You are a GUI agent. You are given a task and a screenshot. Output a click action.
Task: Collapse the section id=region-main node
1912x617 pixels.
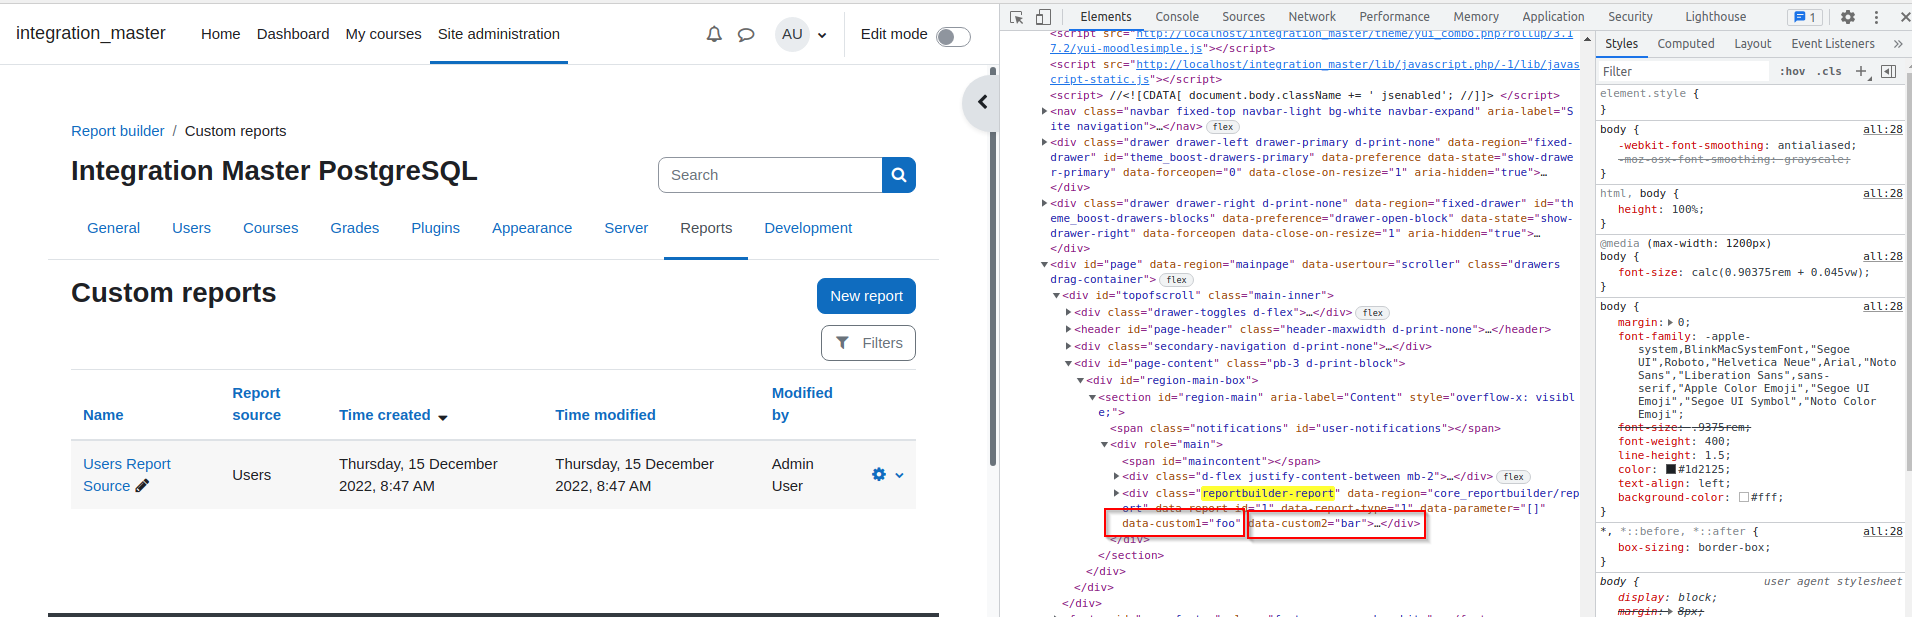pyautogui.click(x=1092, y=397)
